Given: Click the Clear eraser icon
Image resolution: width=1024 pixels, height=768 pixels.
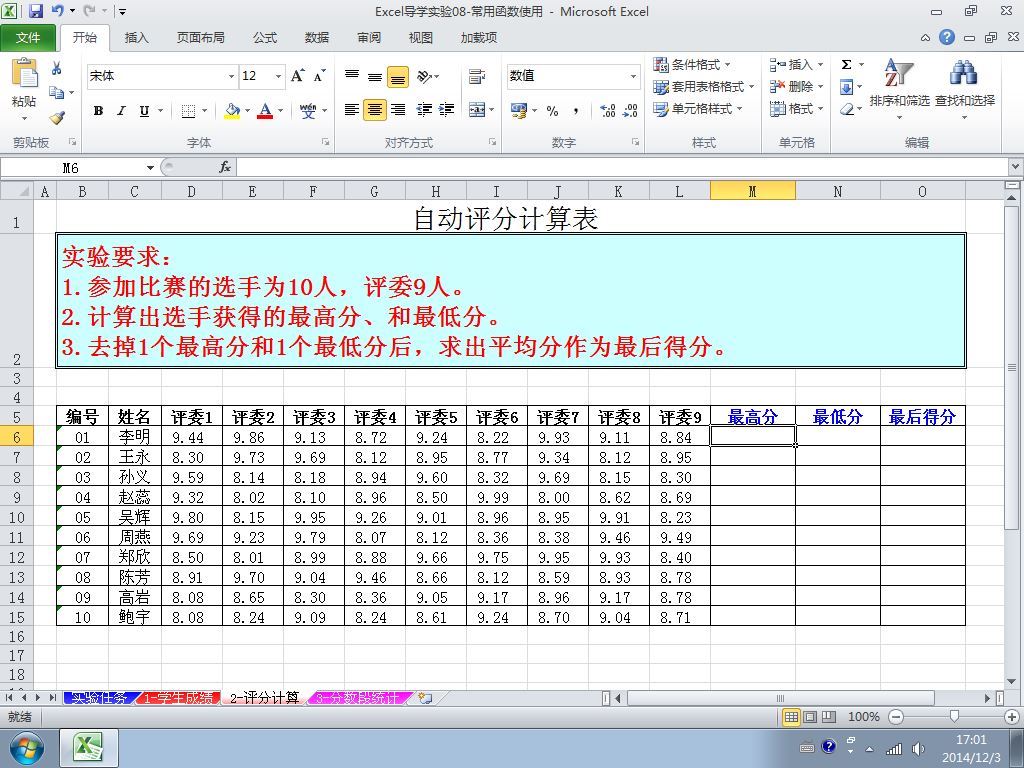Looking at the screenshot, I should tap(846, 109).
